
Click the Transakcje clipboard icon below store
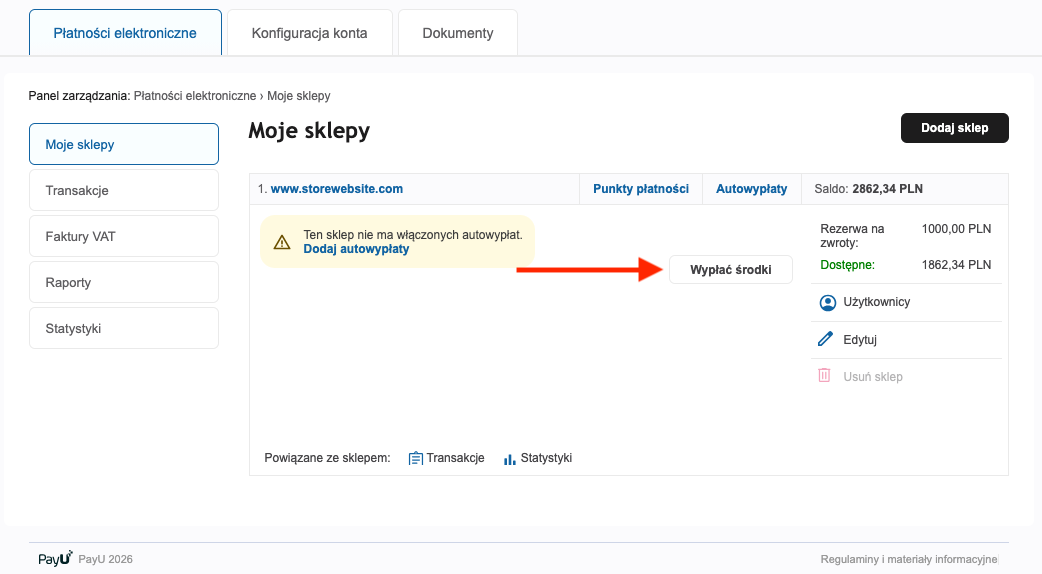(416, 458)
